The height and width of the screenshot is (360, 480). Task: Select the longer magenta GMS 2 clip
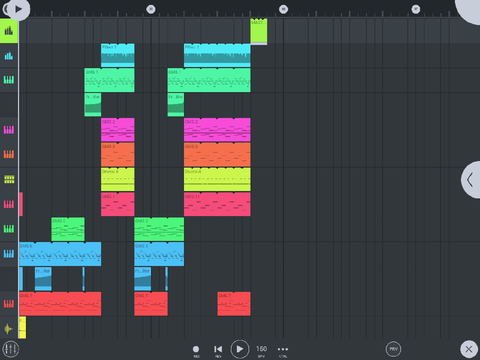pyautogui.click(x=217, y=130)
